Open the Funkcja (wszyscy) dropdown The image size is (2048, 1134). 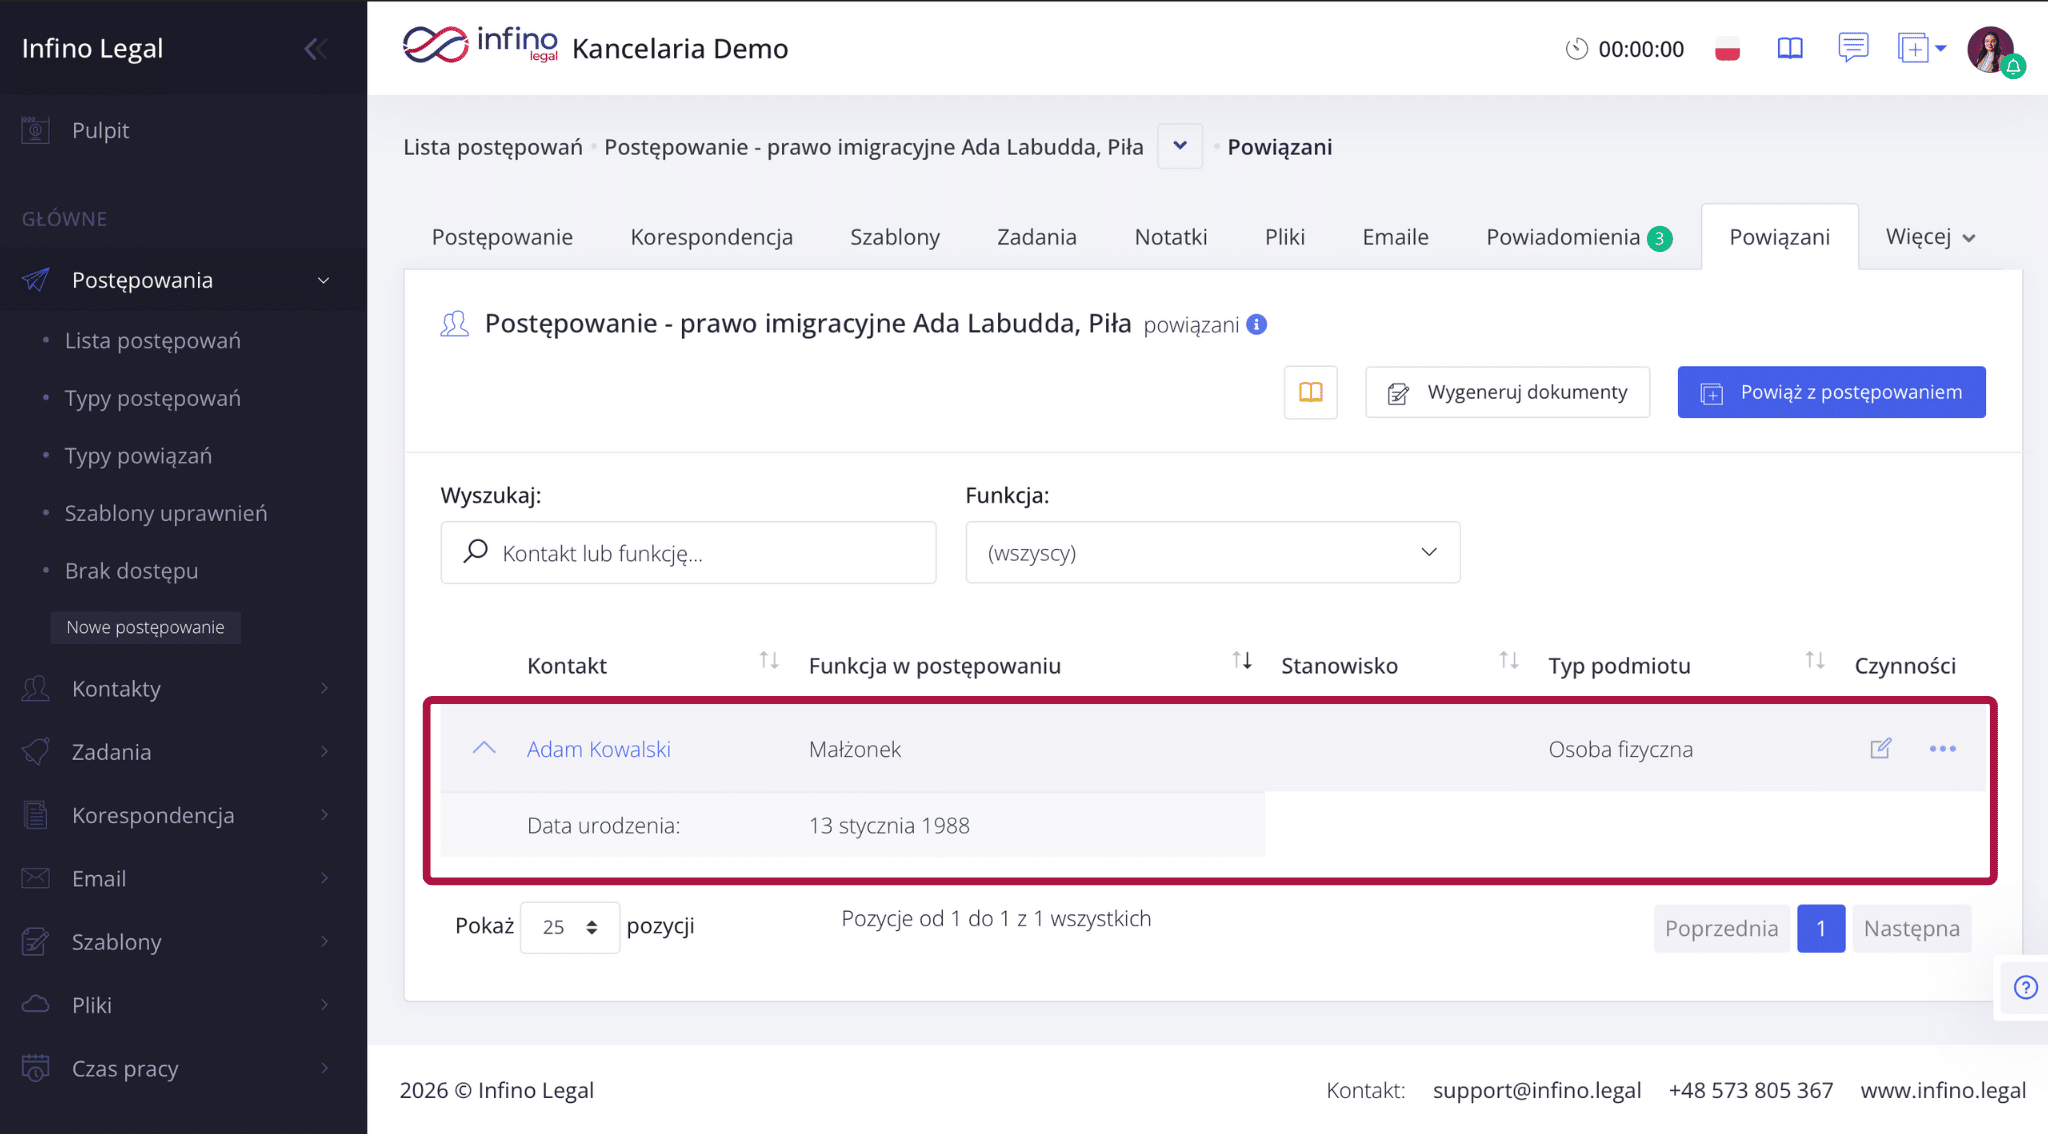pyautogui.click(x=1212, y=552)
